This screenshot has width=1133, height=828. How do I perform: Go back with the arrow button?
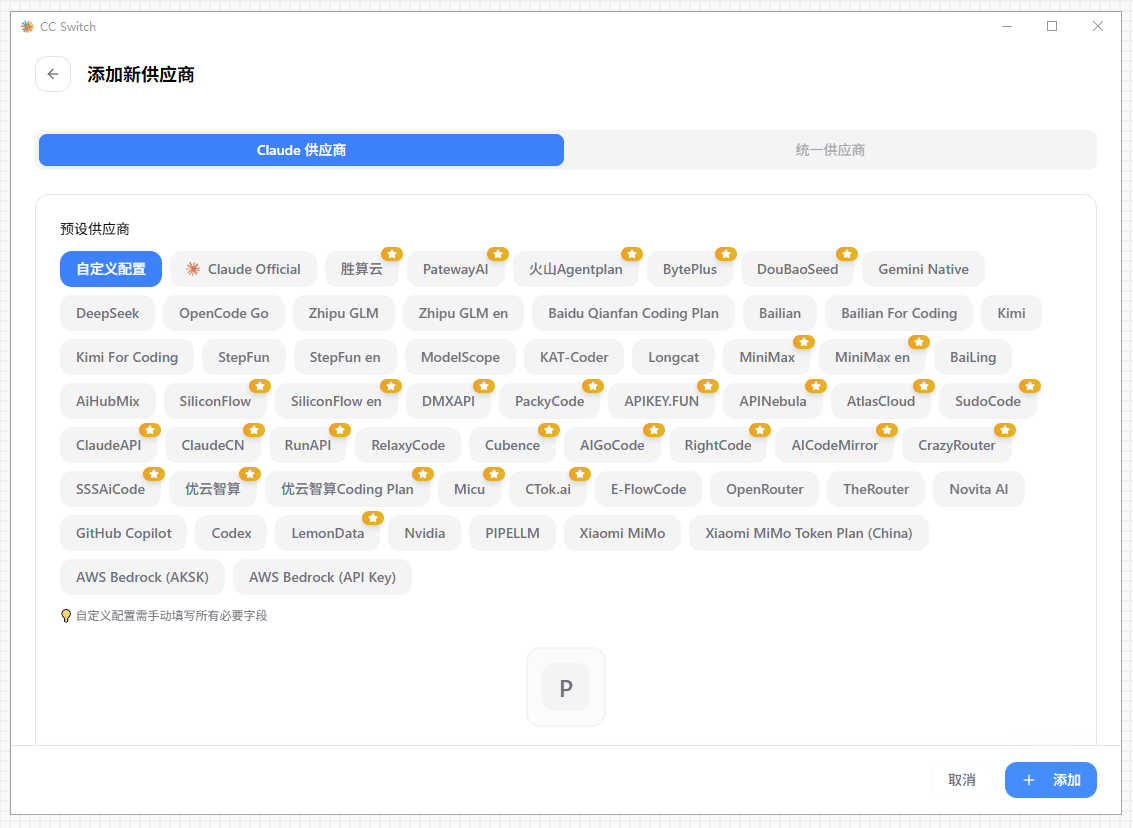[53, 74]
